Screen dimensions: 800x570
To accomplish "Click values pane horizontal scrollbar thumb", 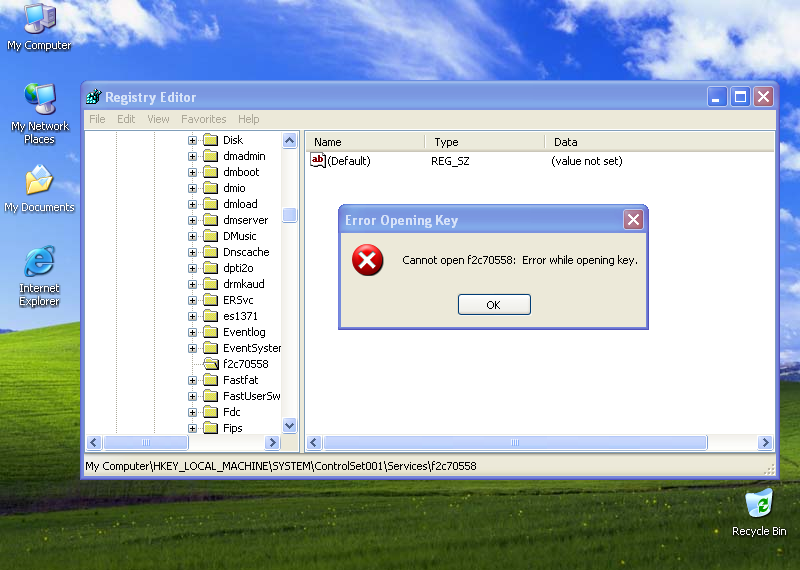I will (515, 442).
